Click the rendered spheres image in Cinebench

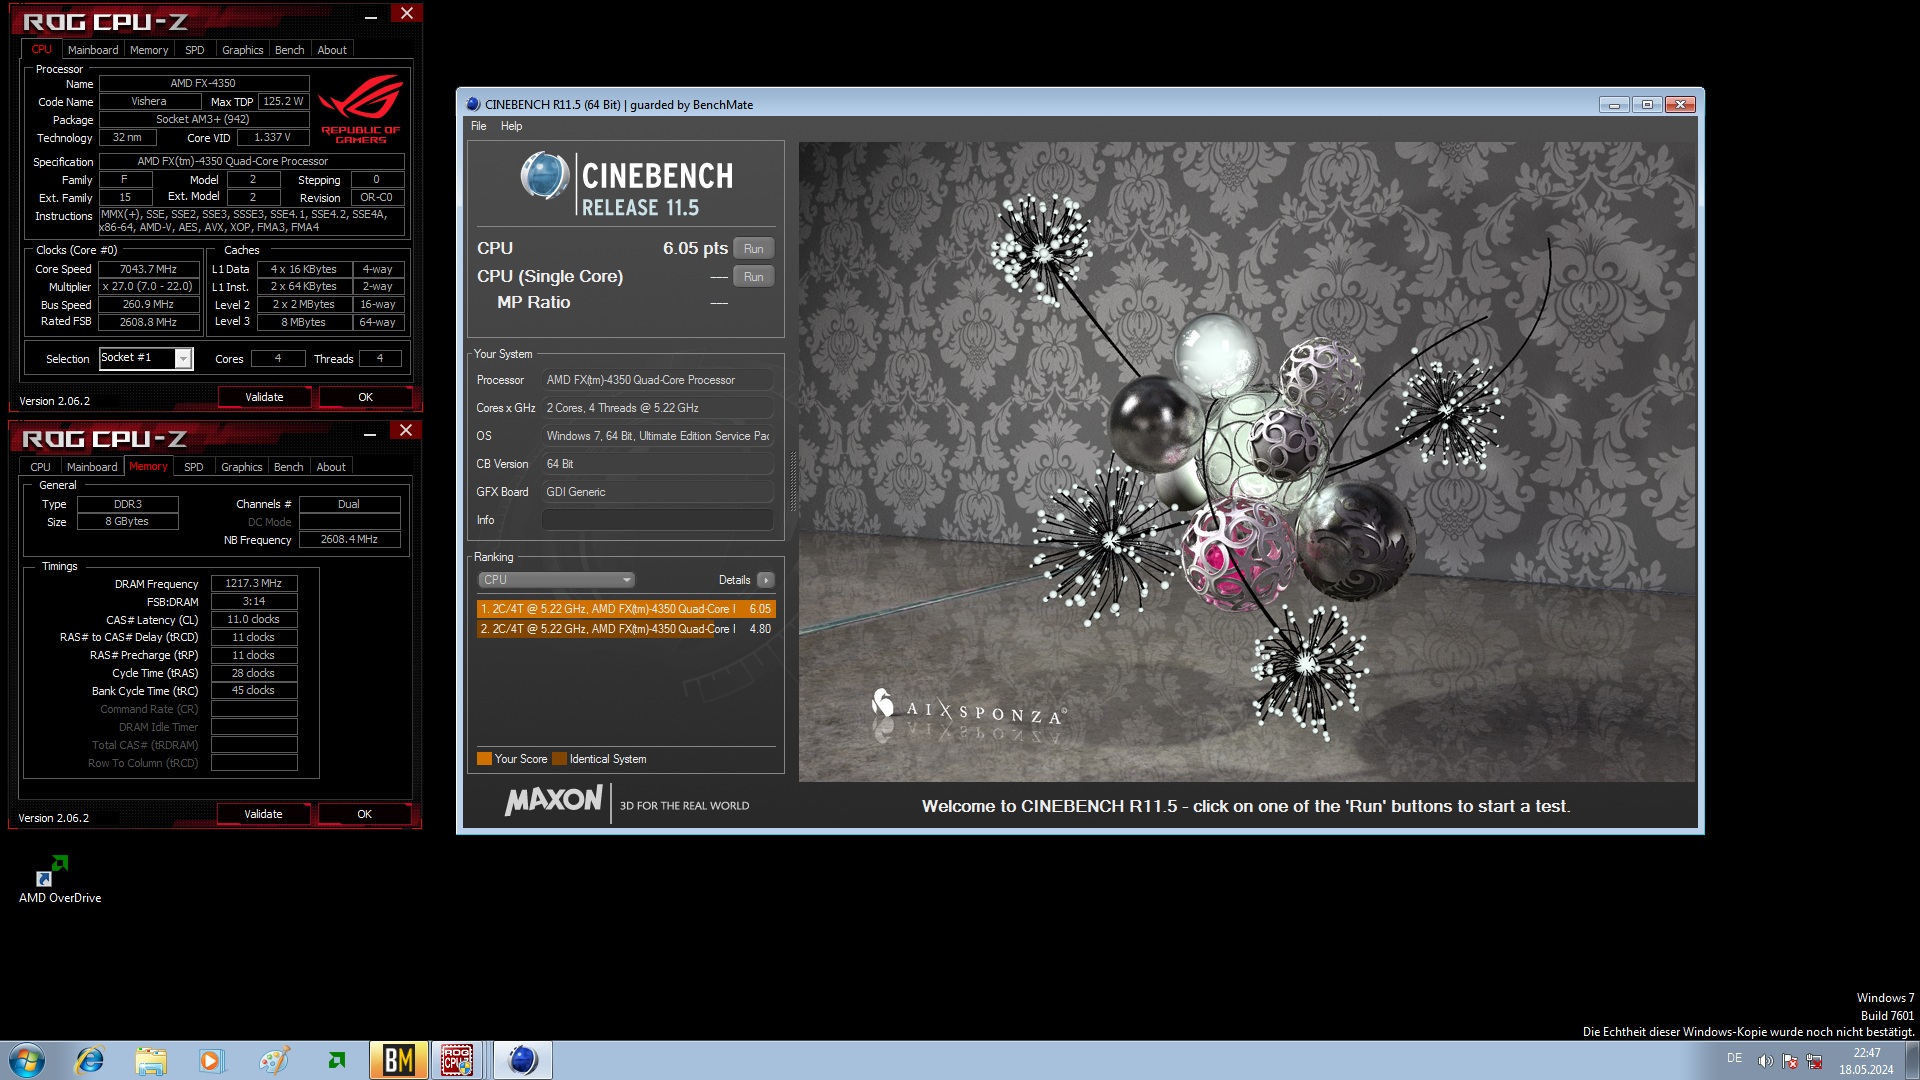[x=1247, y=462]
